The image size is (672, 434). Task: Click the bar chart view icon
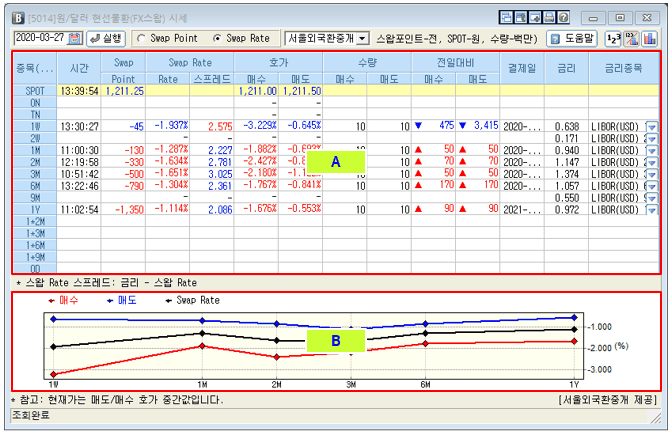pos(650,39)
